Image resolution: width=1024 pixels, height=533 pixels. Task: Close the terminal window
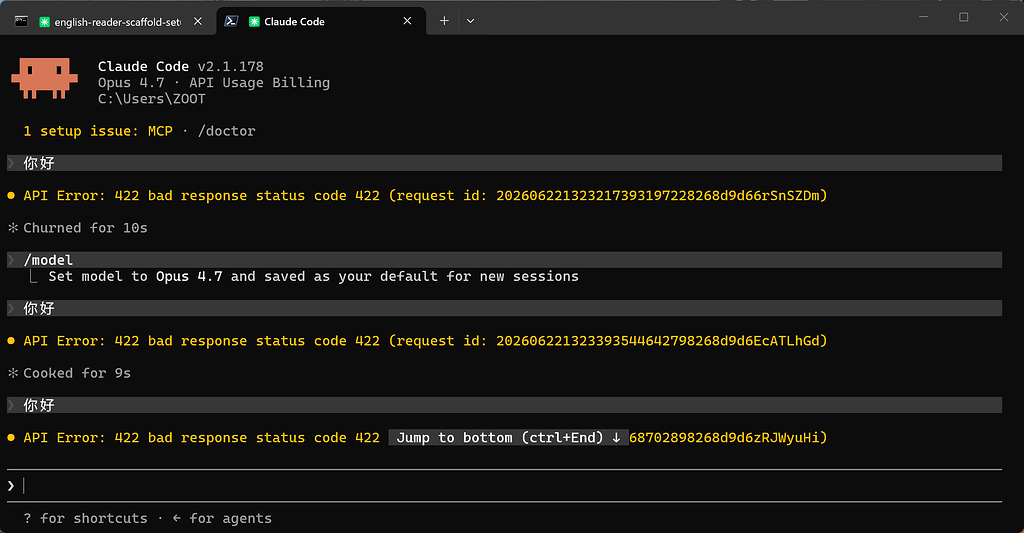coord(1004,17)
